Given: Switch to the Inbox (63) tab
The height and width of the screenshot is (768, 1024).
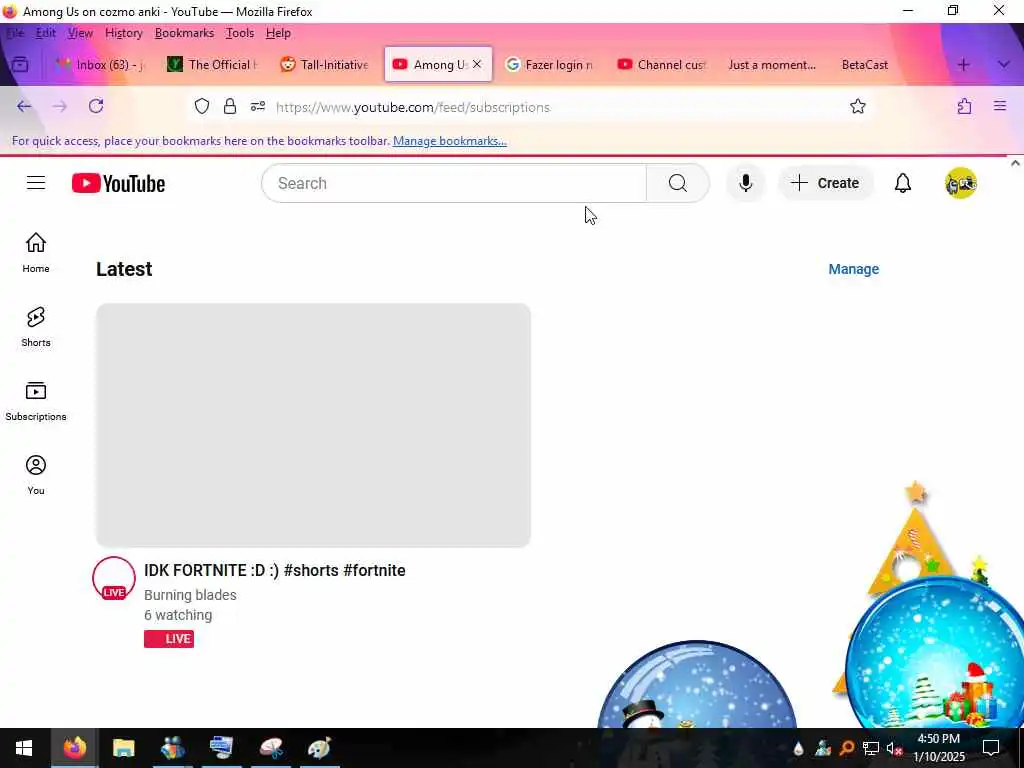Looking at the screenshot, I should pyautogui.click(x=100, y=65).
